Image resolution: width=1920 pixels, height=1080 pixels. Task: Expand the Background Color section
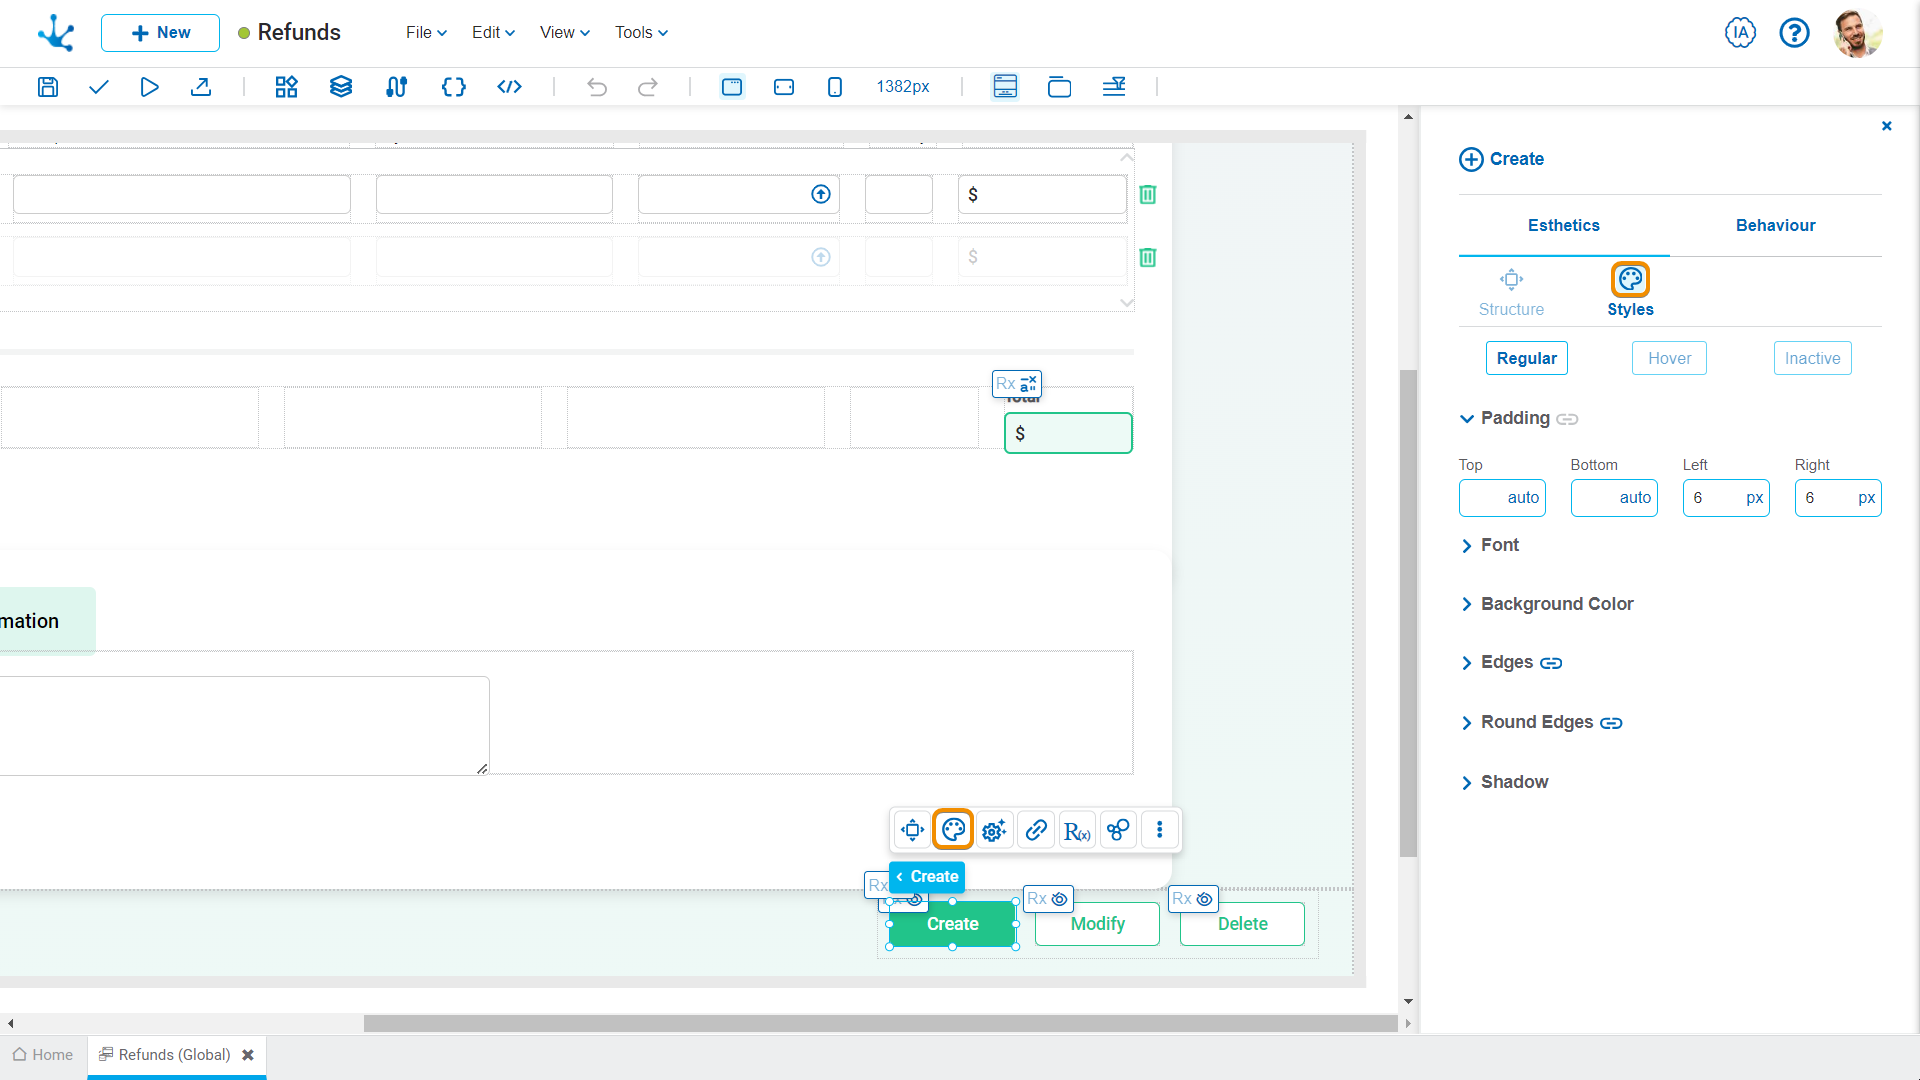[x=1556, y=604]
